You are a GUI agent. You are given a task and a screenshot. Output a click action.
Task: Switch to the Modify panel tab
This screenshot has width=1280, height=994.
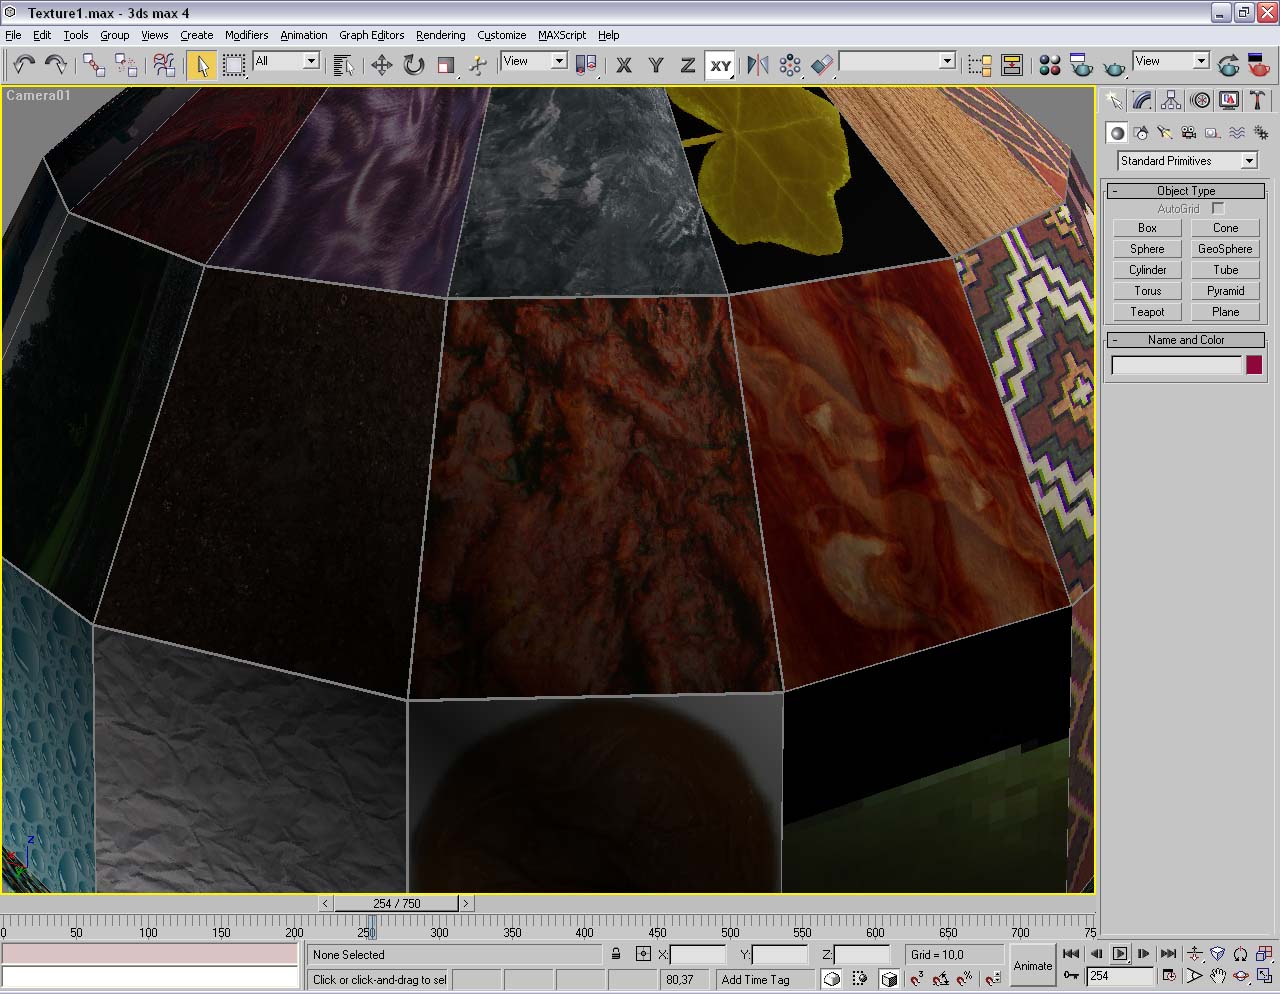pyautogui.click(x=1142, y=100)
